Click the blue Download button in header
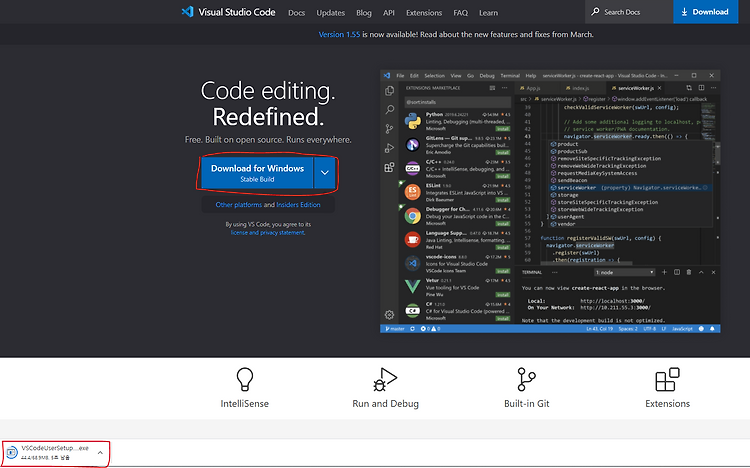 705,11
